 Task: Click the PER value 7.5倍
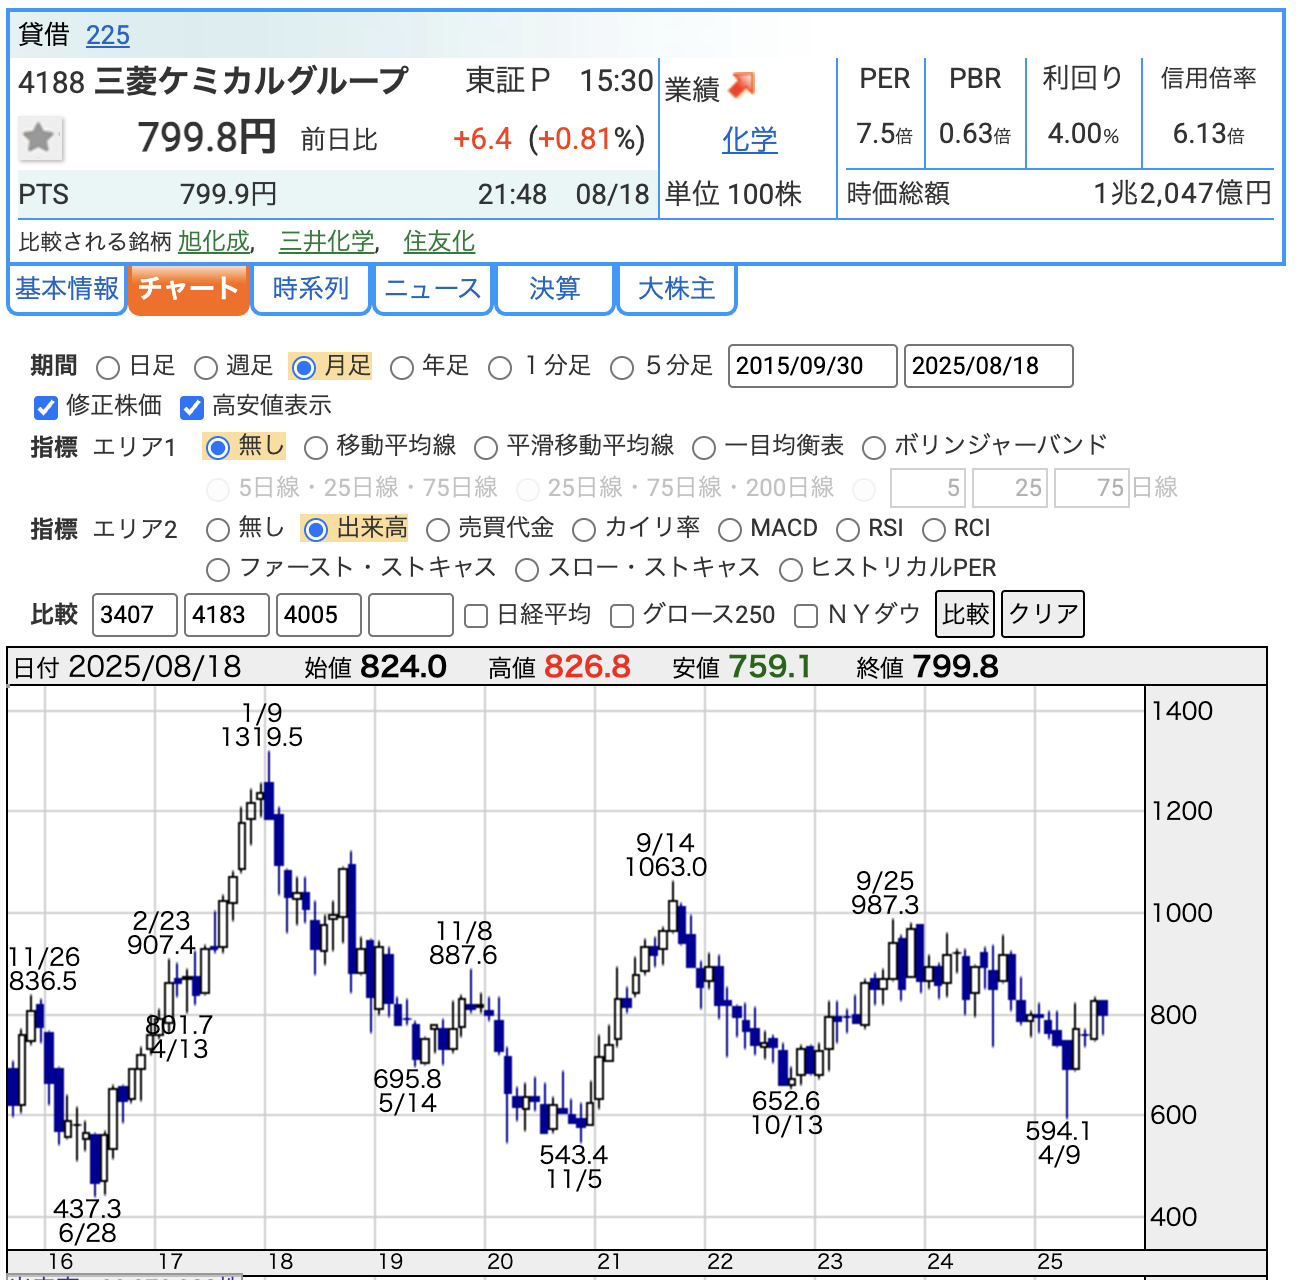(x=885, y=134)
